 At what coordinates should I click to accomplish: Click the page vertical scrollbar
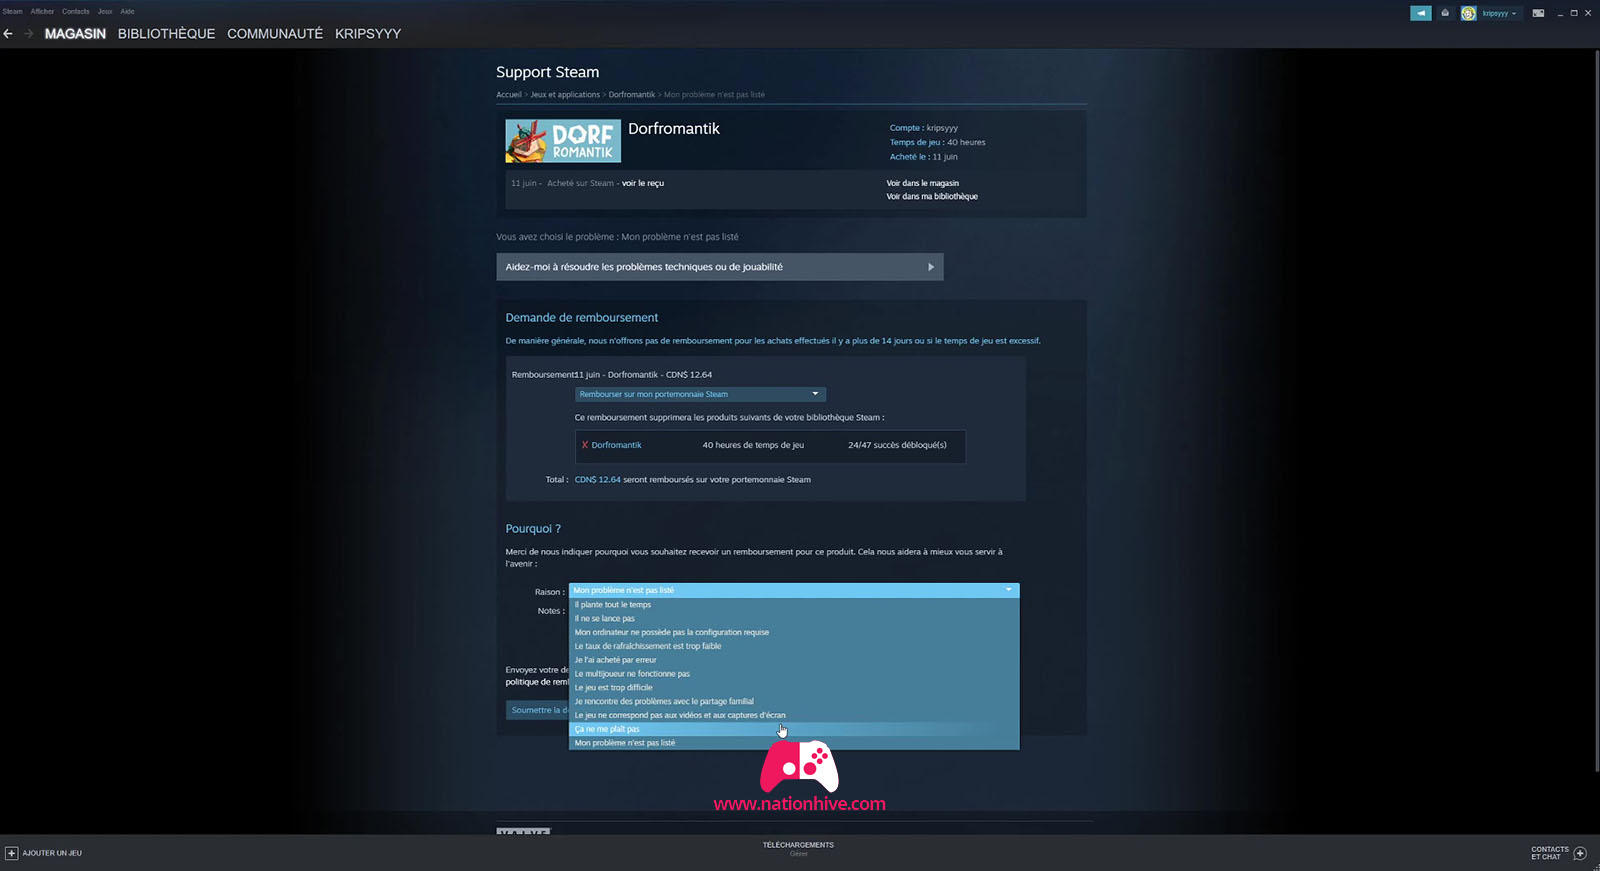pos(1596,410)
